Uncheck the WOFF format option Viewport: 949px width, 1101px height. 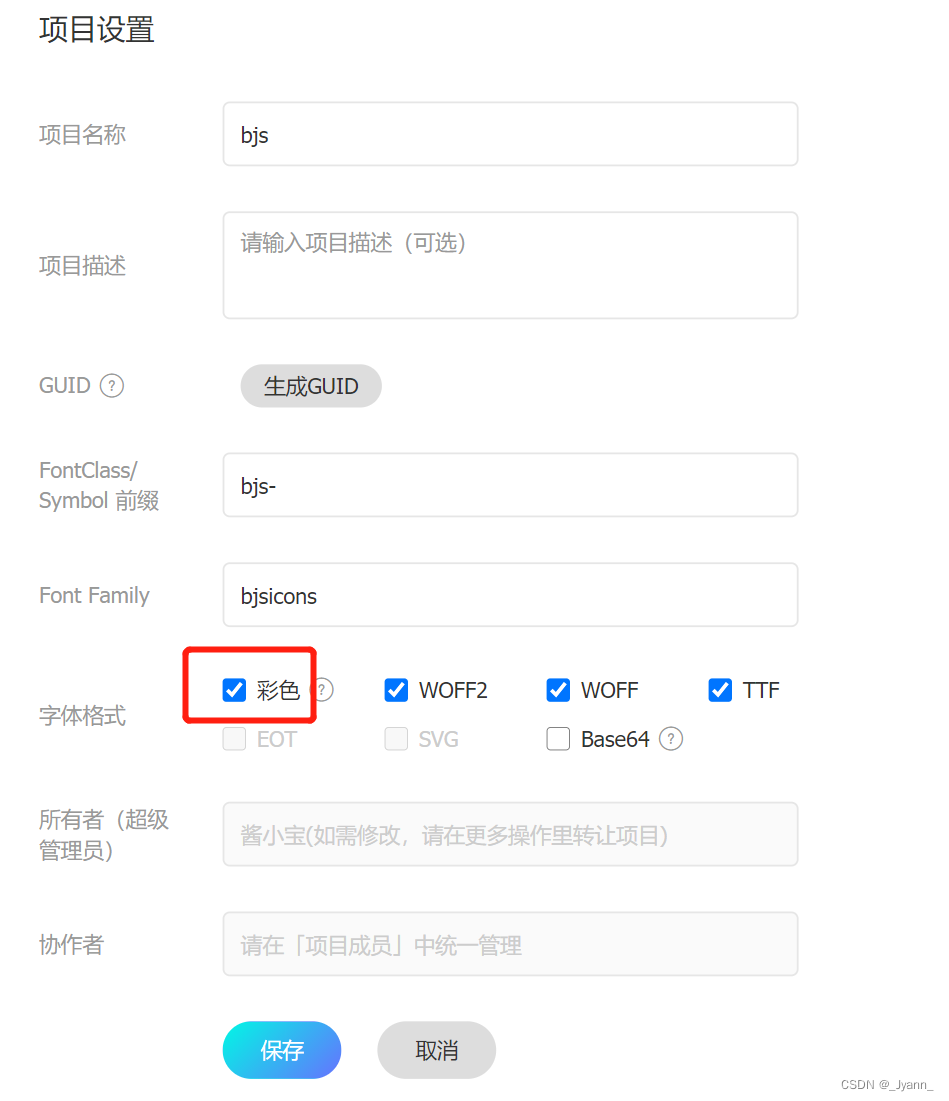point(558,689)
